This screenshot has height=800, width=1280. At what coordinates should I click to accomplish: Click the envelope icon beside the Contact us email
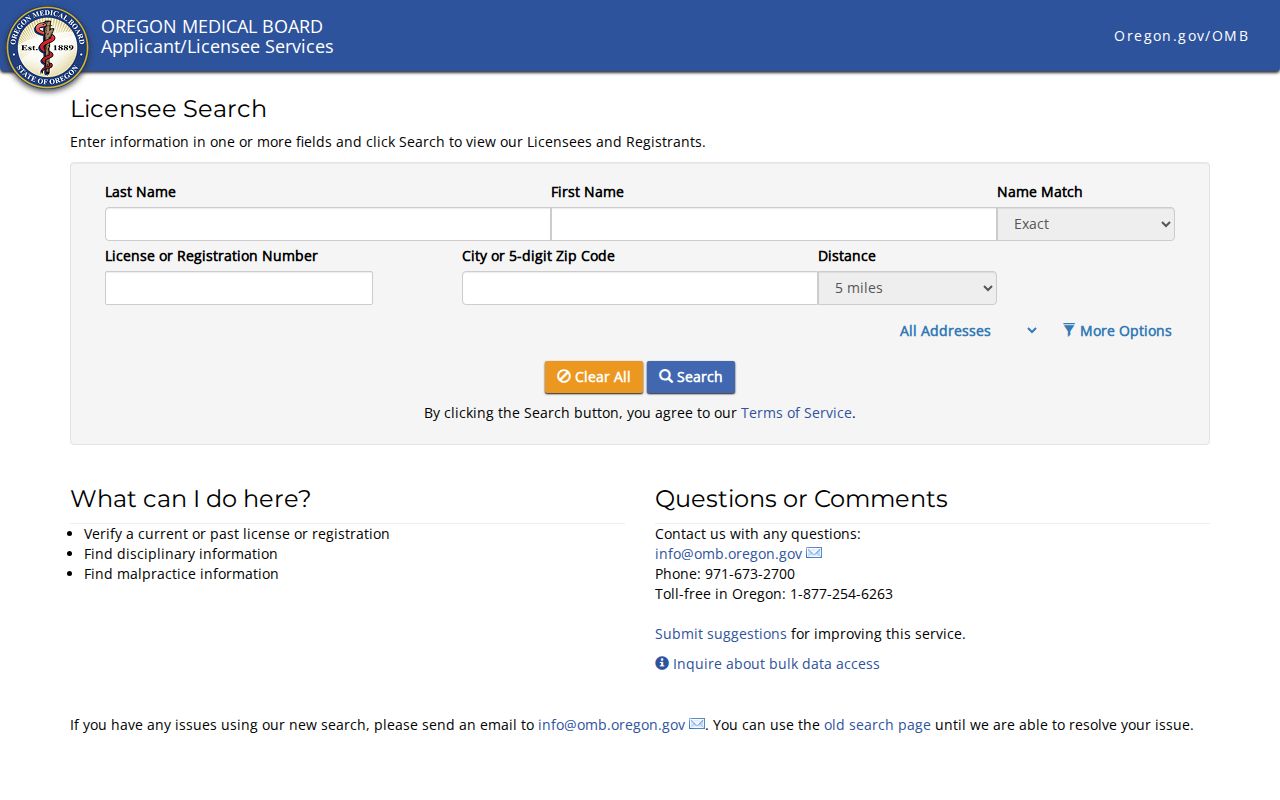tap(814, 553)
